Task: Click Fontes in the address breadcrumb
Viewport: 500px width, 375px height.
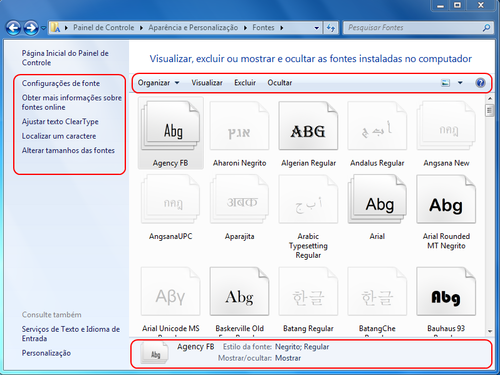Action: pos(263,28)
